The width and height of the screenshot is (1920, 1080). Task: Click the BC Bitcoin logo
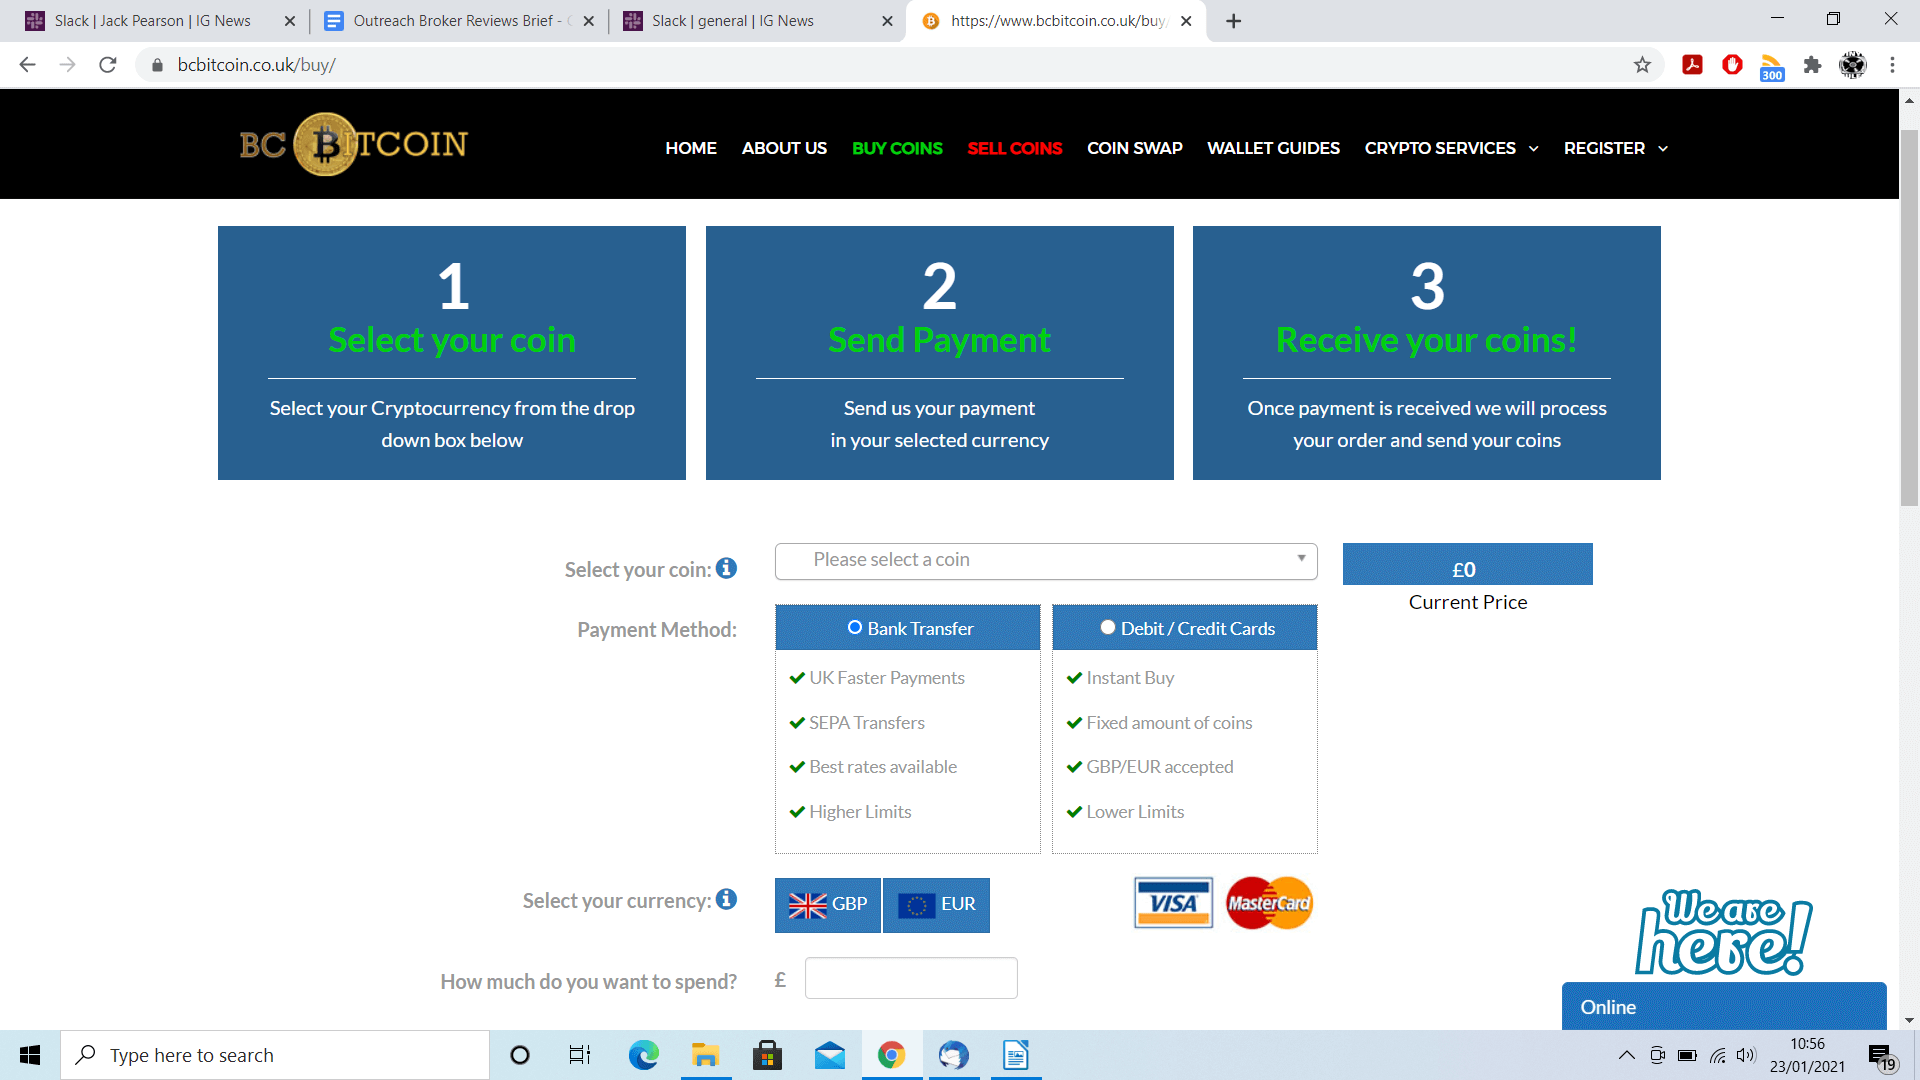coord(354,144)
